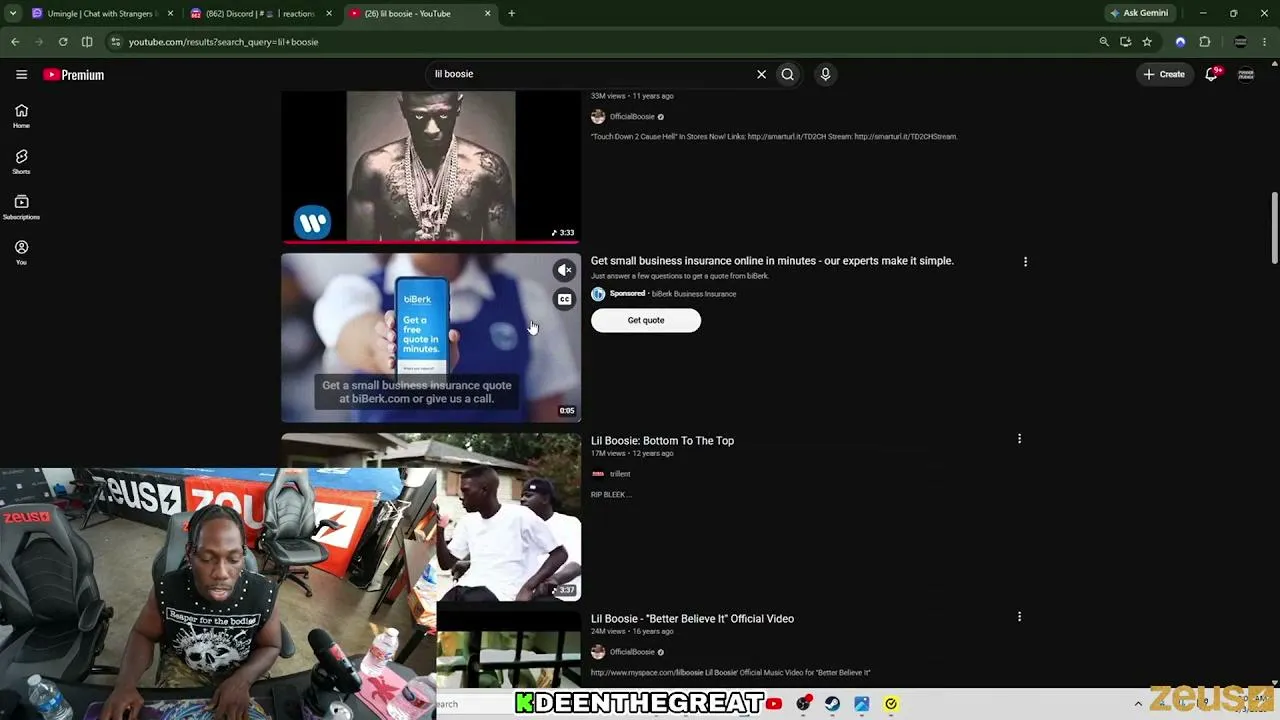Open 'Lil Boosie - Better Believe It' video title

(692, 619)
